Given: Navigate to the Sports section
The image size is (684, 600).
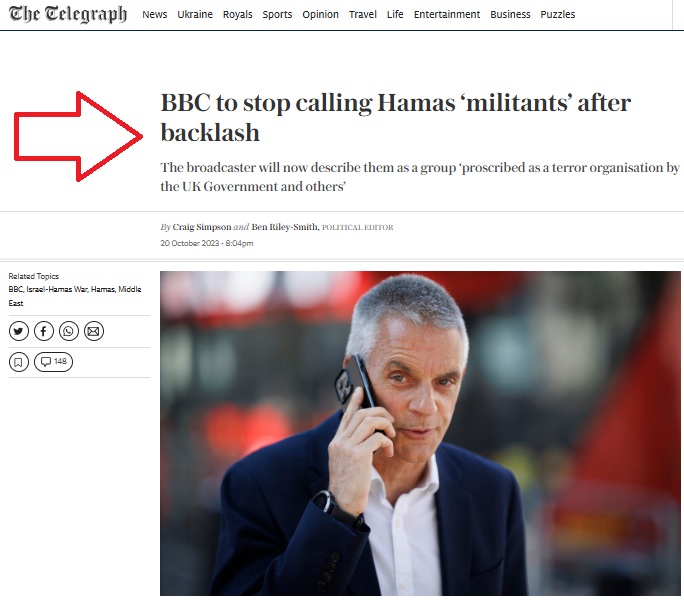Looking at the screenshot, I should pyautogui.click(x=277, y=14).
